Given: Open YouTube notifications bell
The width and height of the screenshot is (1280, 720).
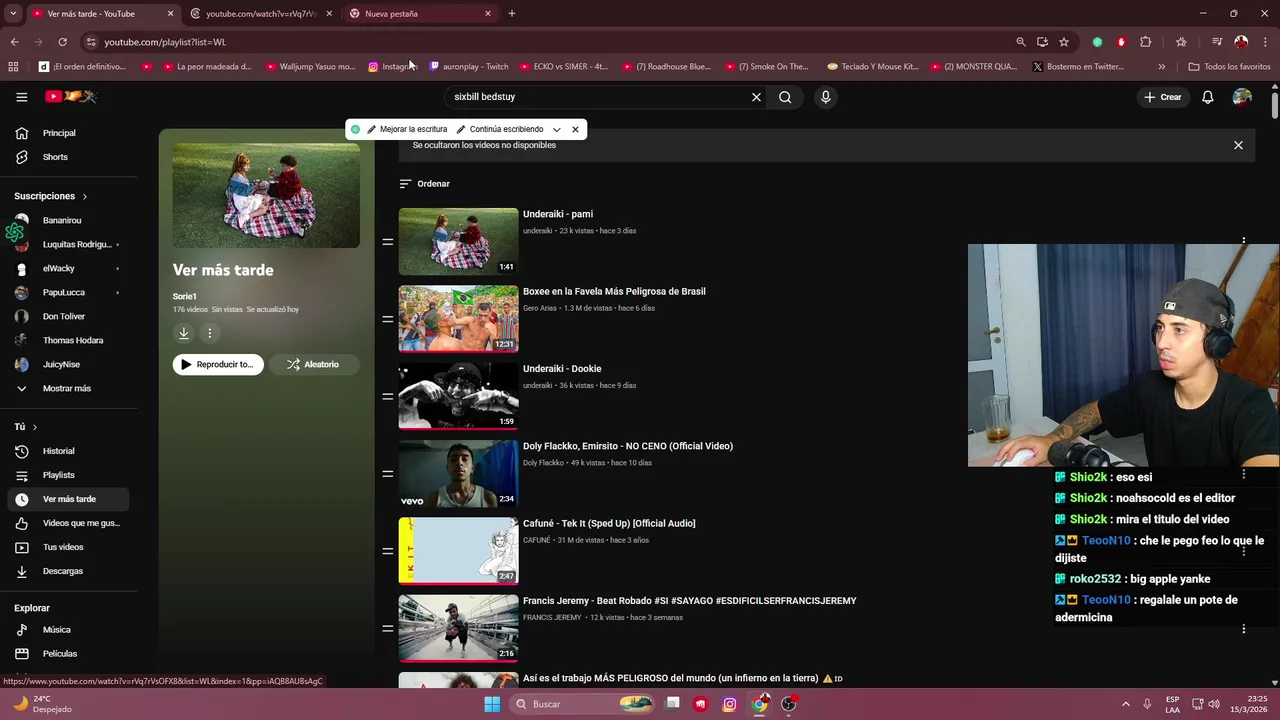Looking at the screenshot, I should click(x=1208, y=97).
